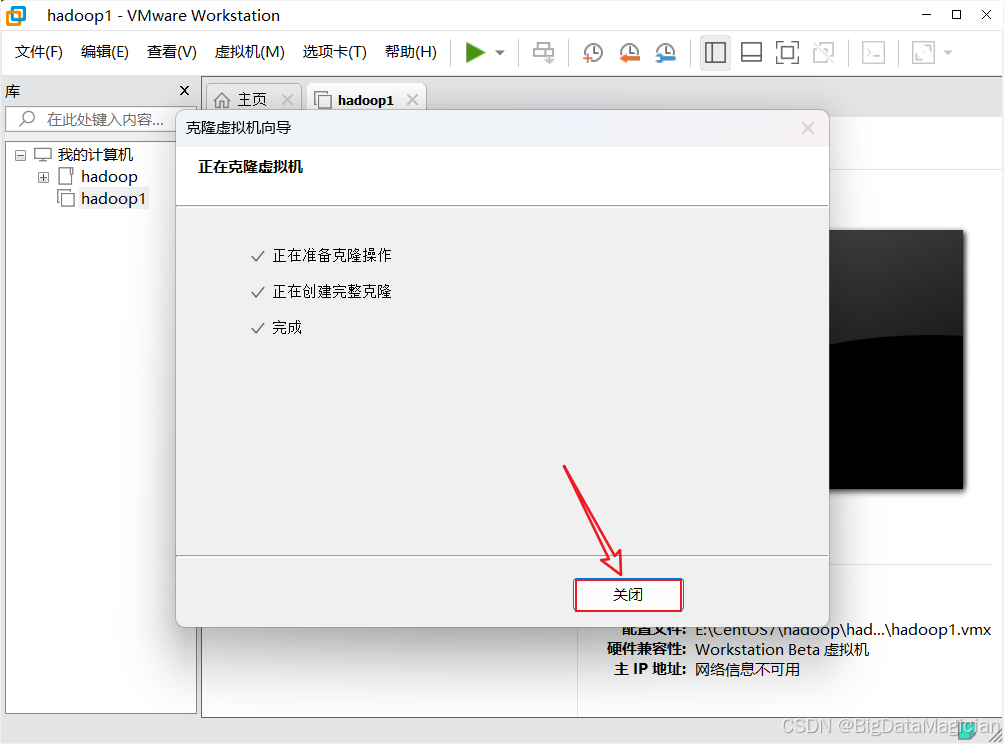Select 我的计算机 in the library tree

(95, 155)
